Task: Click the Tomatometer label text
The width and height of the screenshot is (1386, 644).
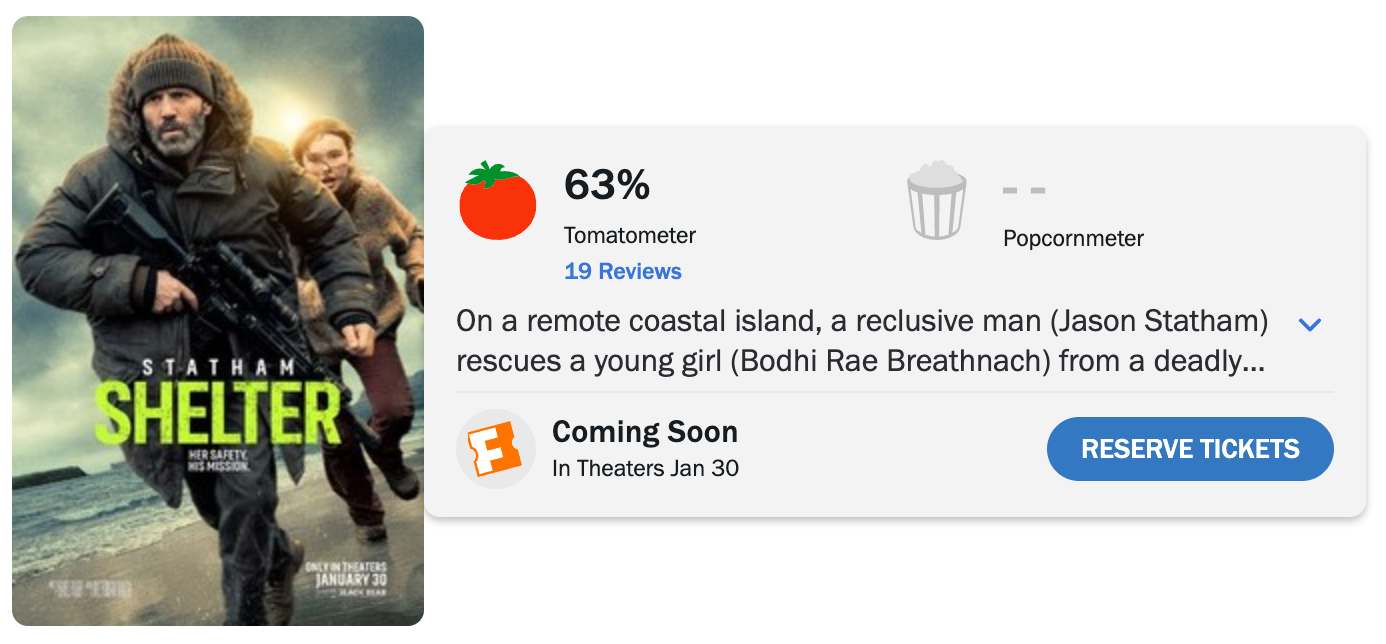Action: pyautogui.click(x=629, y=236)
